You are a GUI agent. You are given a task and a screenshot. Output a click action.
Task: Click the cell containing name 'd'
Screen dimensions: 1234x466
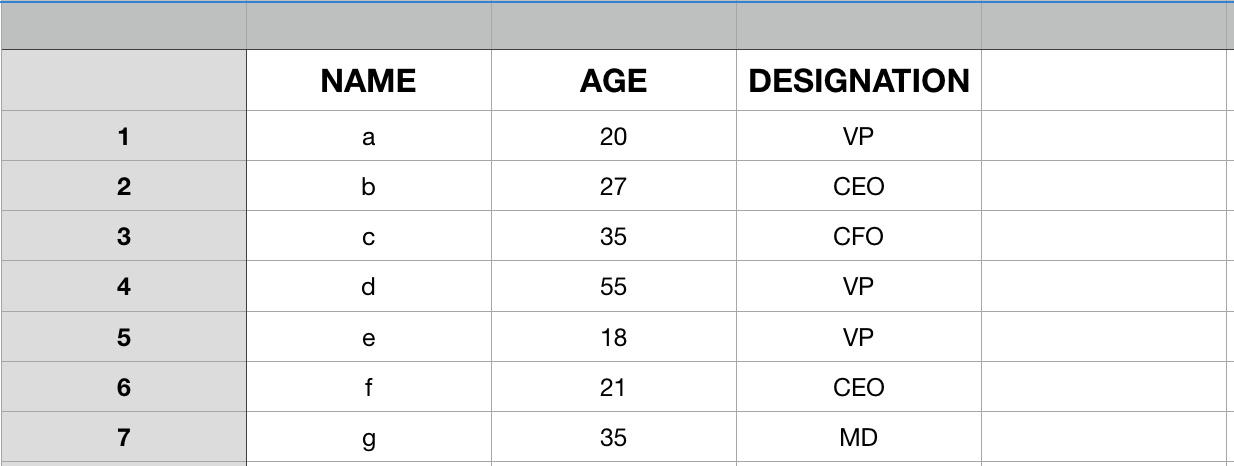[x=369, y=286]
